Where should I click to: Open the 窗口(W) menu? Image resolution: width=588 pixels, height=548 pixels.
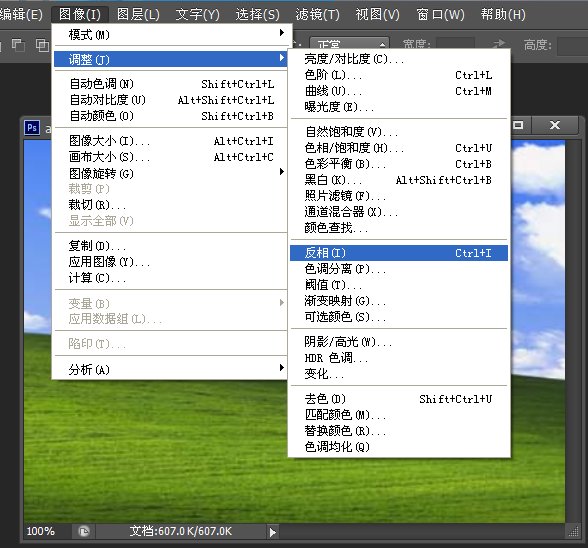(440, 14)
